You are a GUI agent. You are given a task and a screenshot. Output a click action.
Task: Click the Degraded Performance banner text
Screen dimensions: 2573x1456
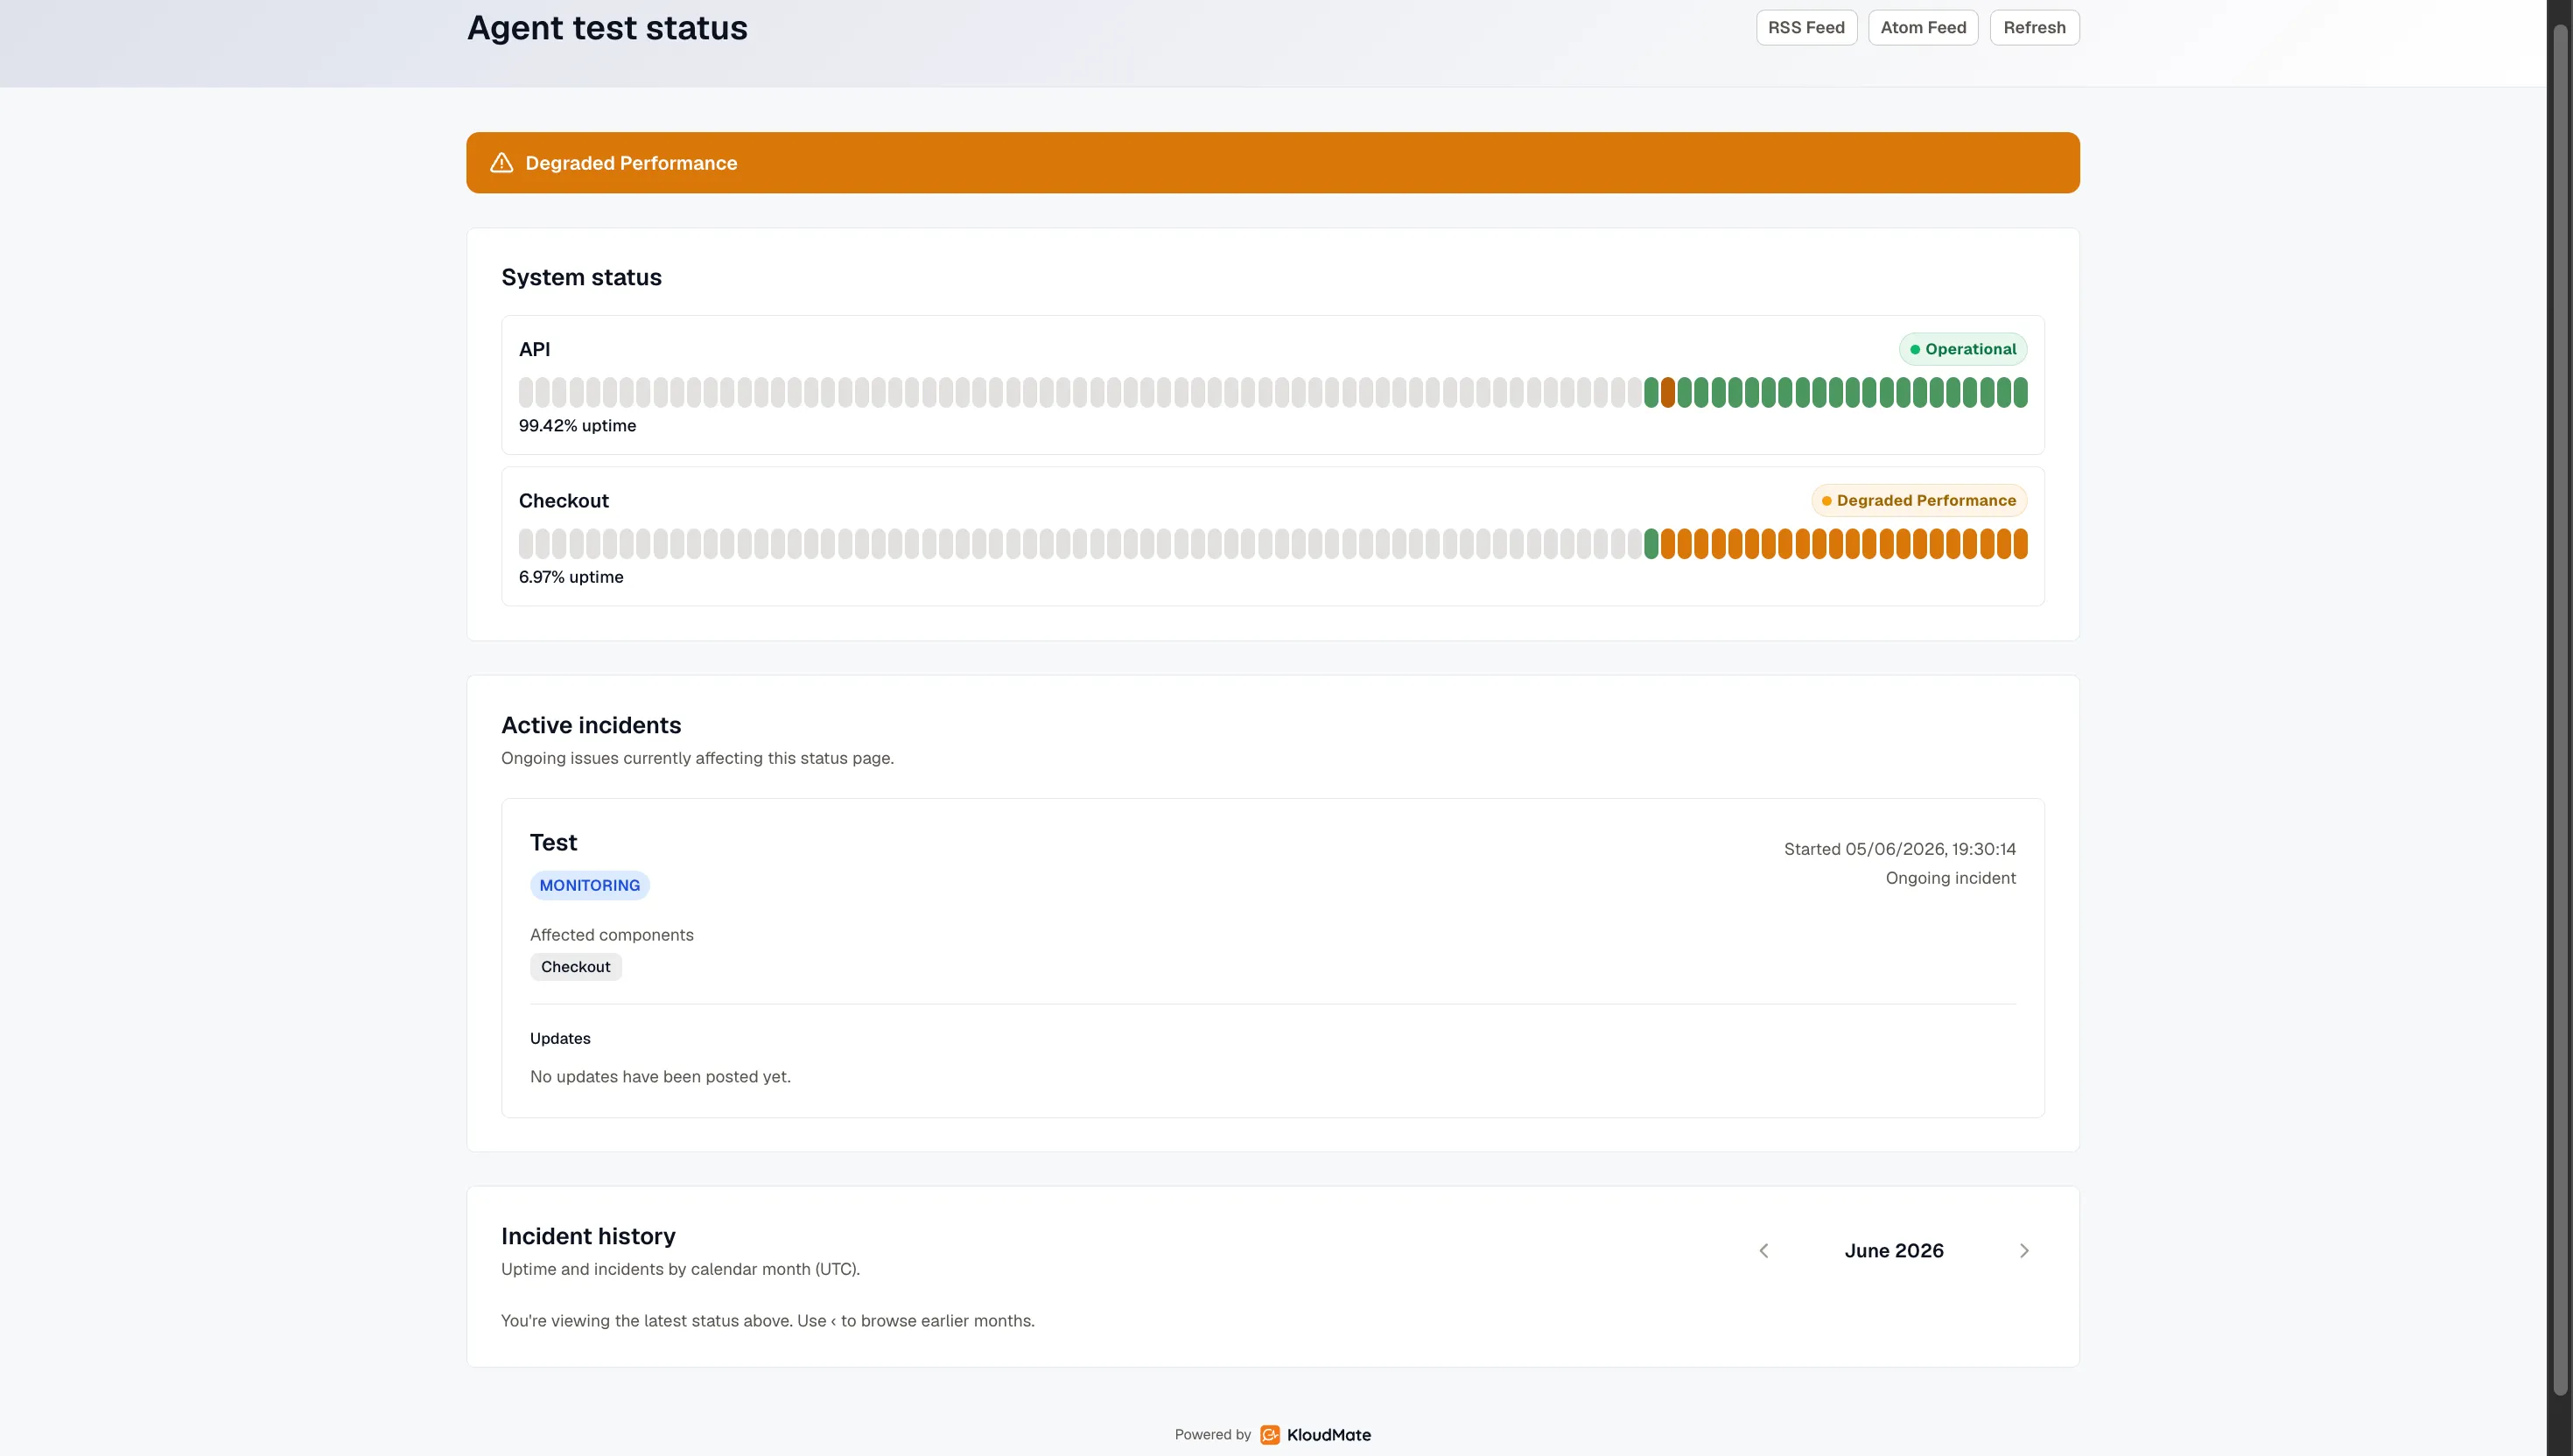[631, 163]
